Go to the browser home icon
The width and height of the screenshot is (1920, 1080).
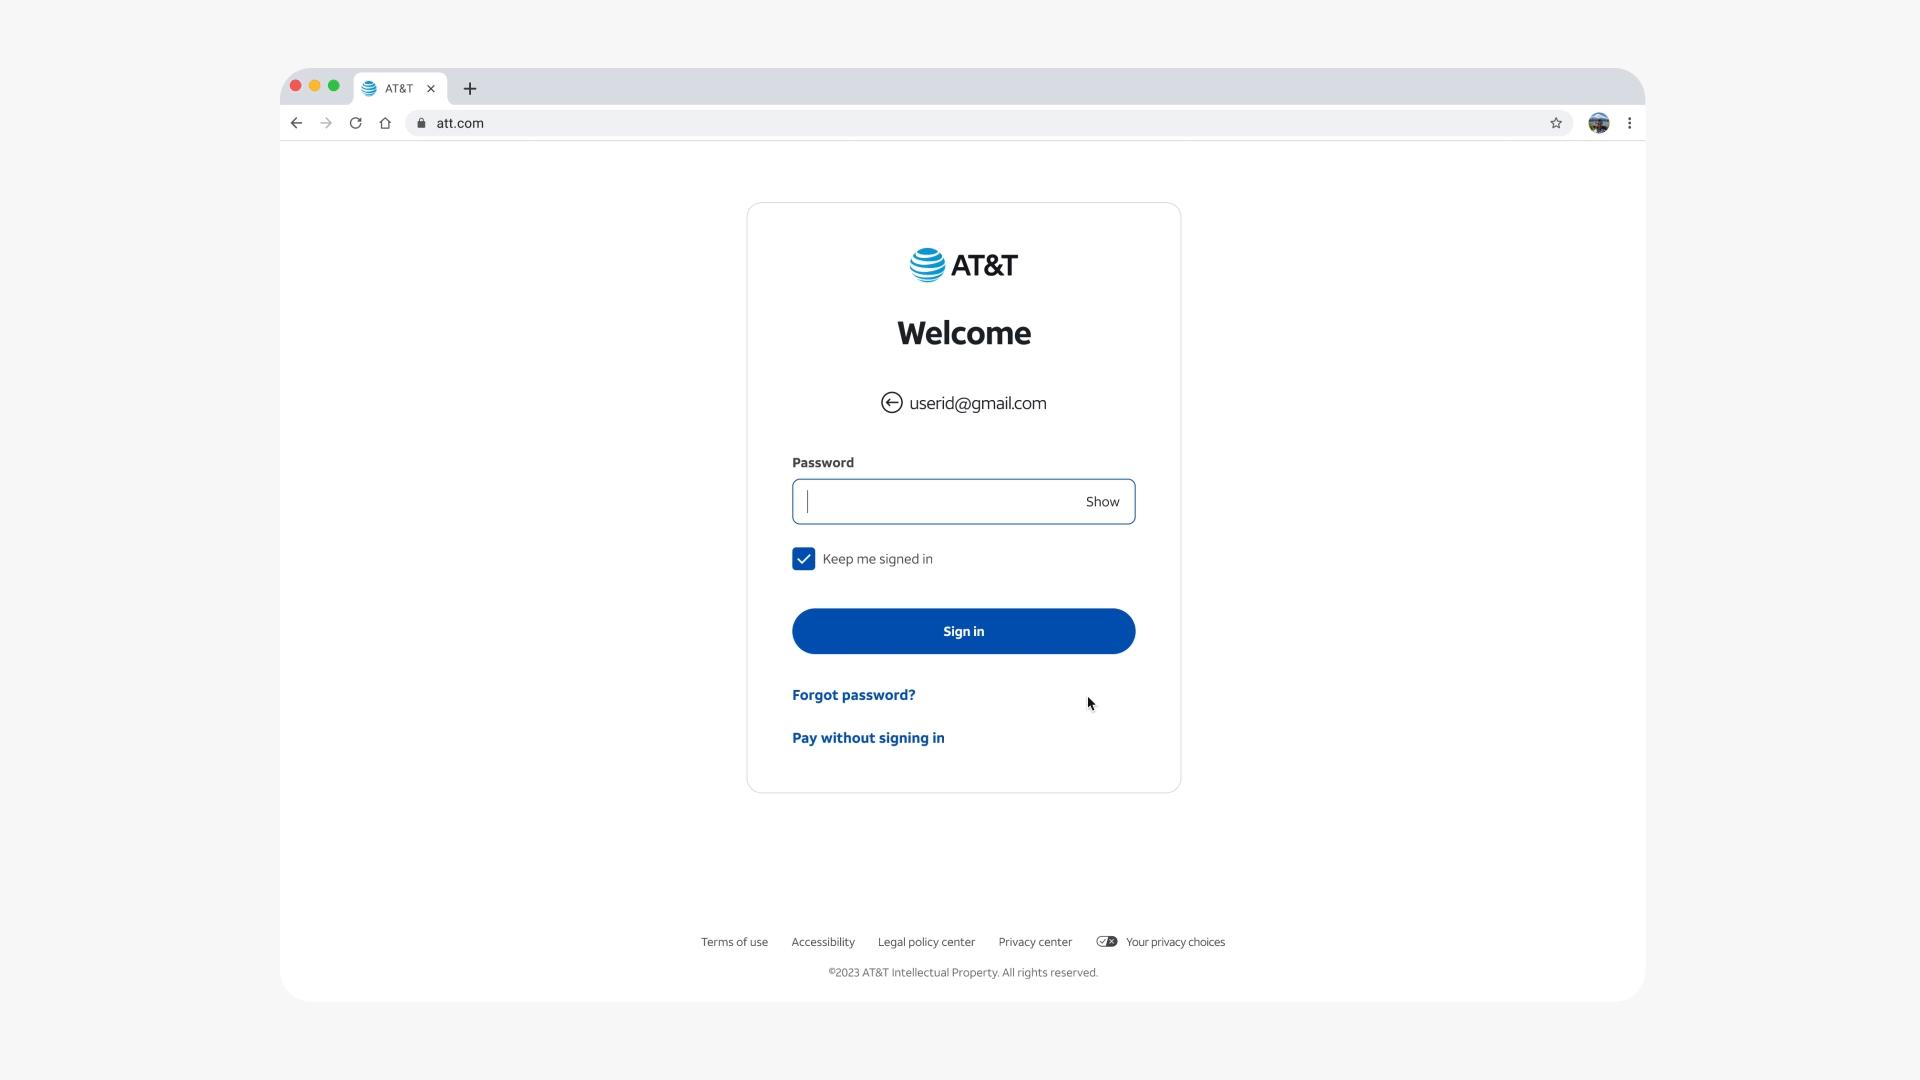point(385,123)
